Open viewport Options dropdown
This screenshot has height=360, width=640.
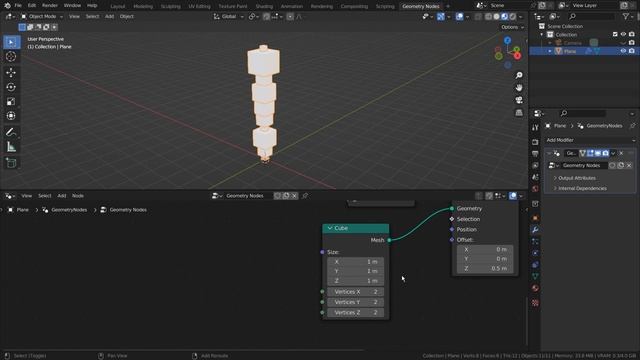(x=512, y=27)
